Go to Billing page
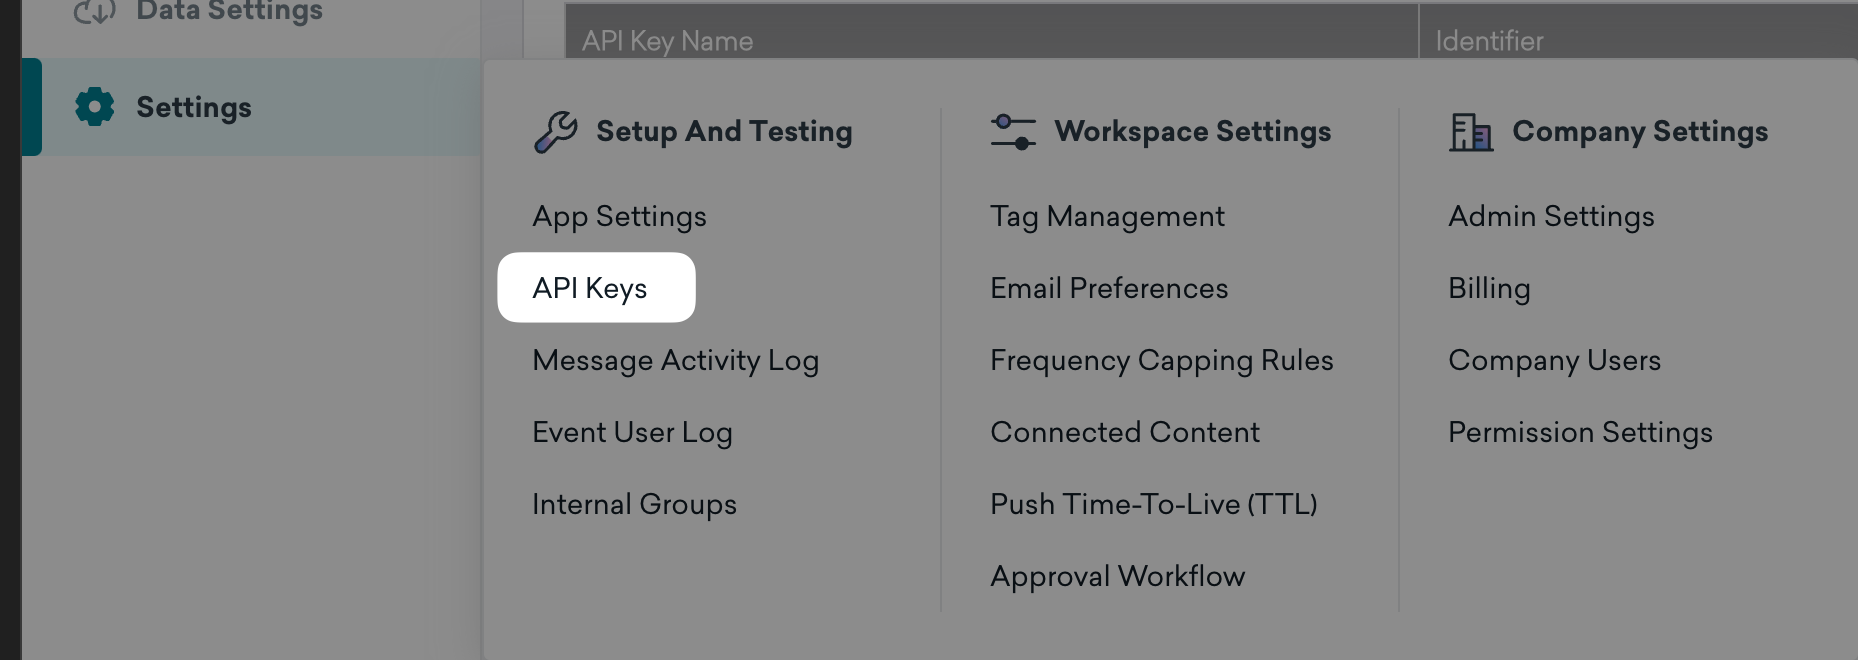Image resolution: width=1858 pixels, height=660 pixels. (x=1489, y=289)
